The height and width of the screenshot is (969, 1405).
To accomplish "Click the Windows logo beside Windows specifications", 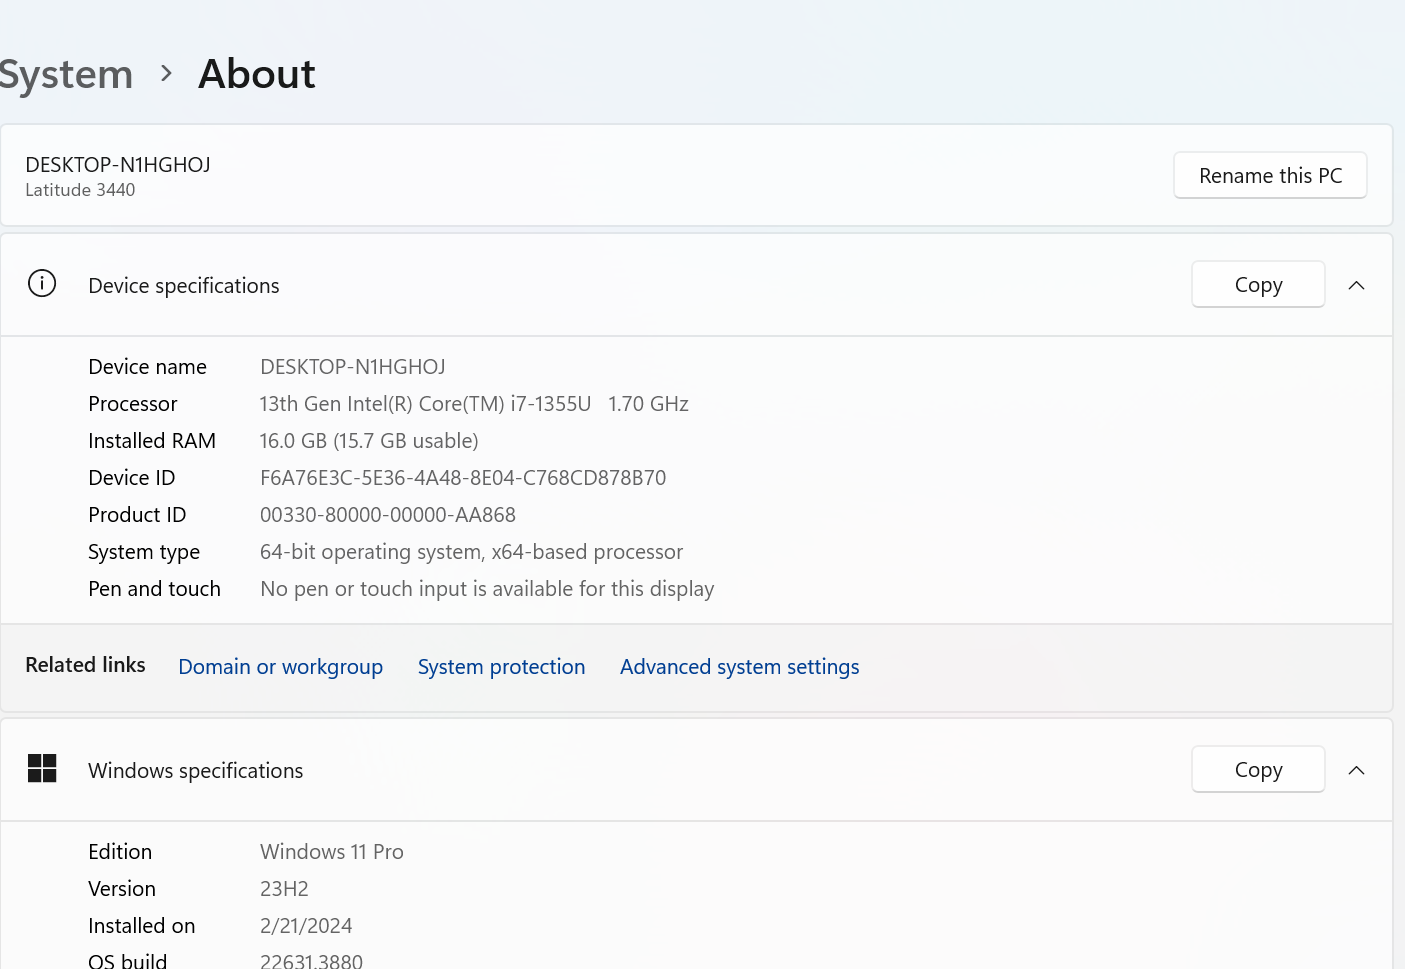I will (x=42, y=769).
